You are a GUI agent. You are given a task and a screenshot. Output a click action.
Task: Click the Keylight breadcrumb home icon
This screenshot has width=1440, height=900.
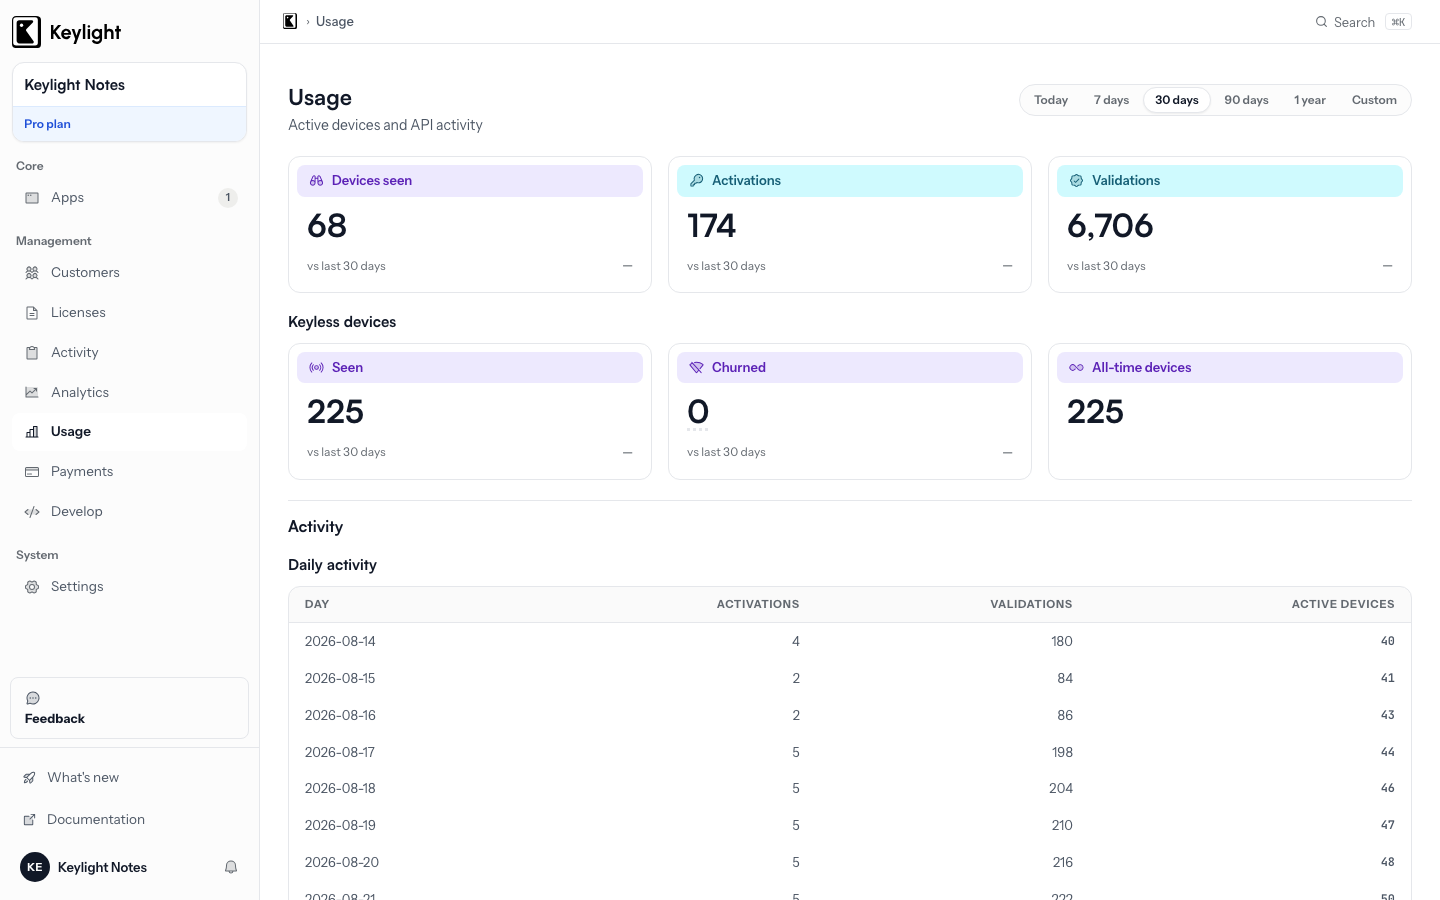click(290, 21)
